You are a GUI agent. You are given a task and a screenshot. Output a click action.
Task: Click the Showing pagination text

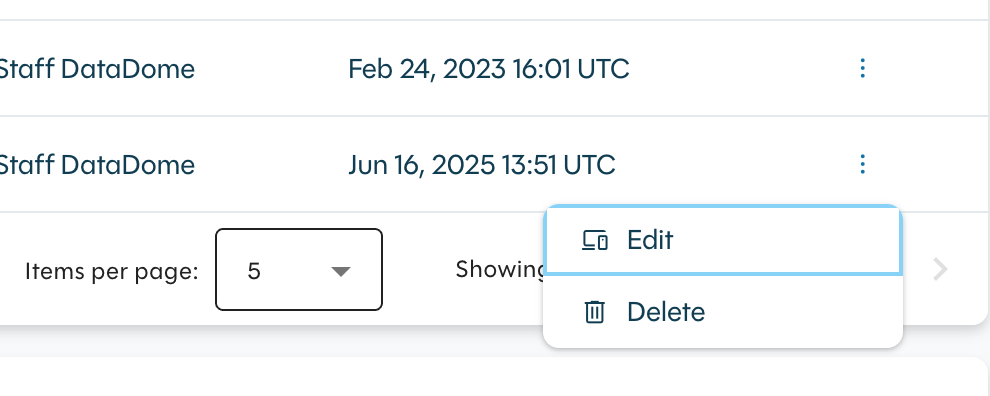click(500, 270)
